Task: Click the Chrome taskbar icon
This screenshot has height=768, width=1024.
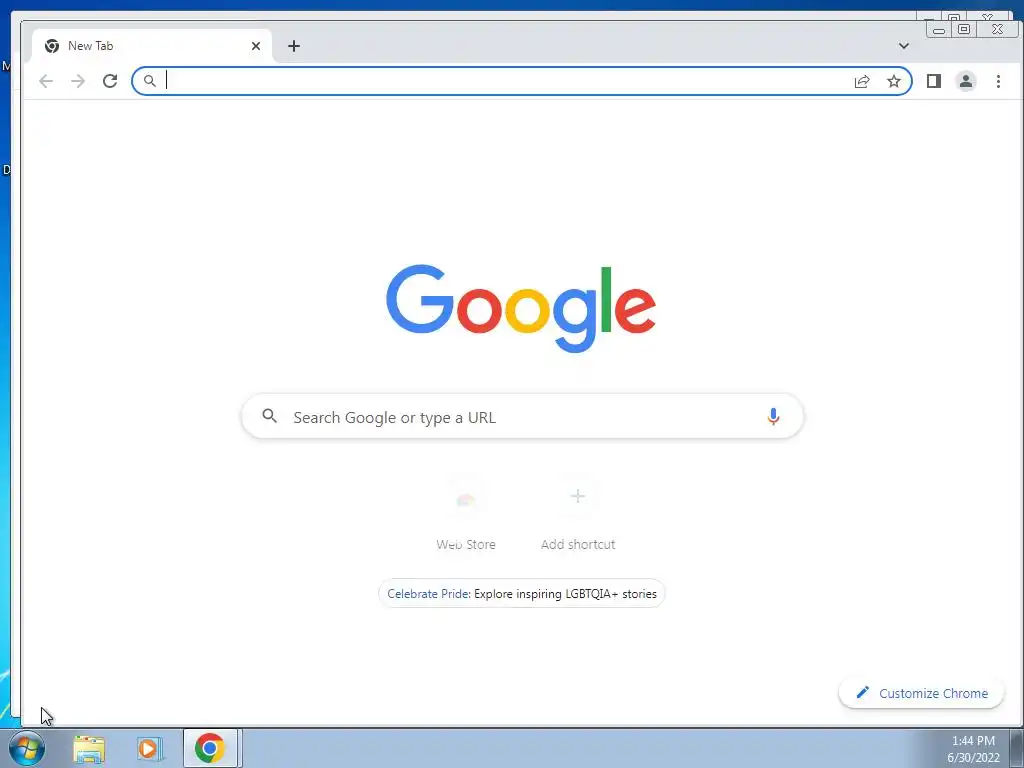Action: coord(210,748)
